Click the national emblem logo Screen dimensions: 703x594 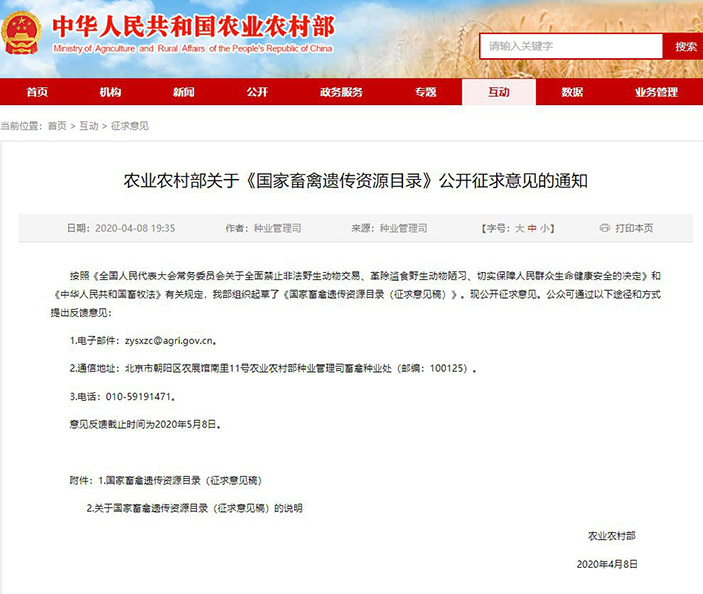point(21,33)
